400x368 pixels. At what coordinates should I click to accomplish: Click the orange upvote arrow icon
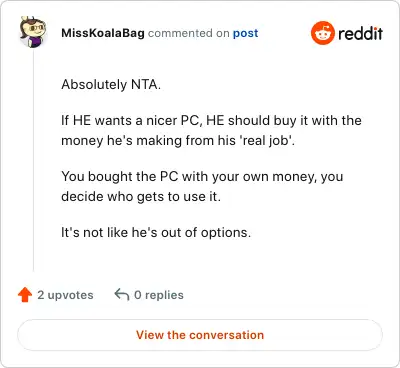(25, 295)
